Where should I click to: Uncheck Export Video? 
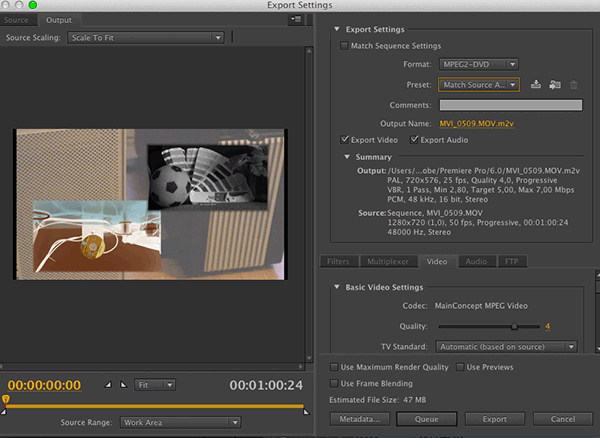(x=345, y=140)
